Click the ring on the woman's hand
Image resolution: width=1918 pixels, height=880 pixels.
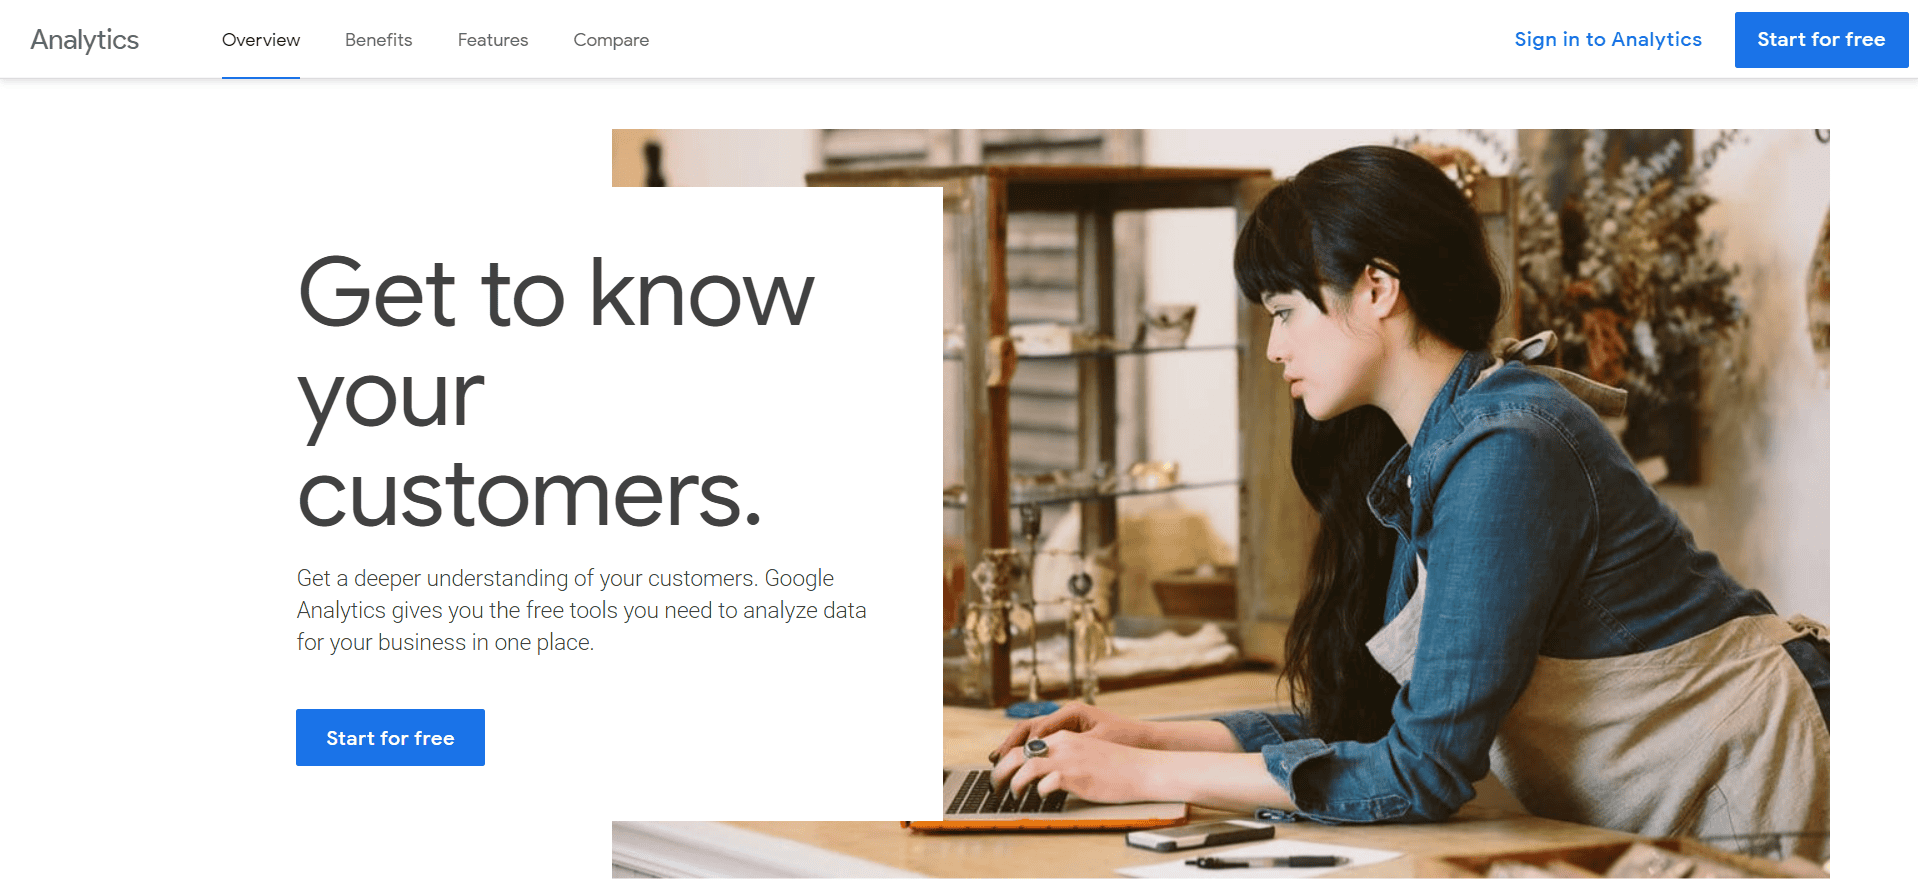tap(1037, 746)
